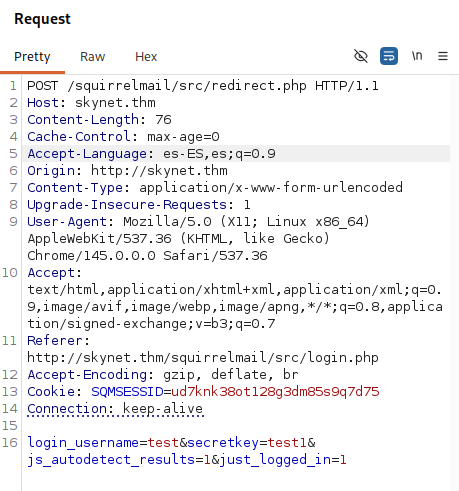Viewport: 459px width, 491px height.
Task: Click the POST /squirrelmail/src/redirect.php request line
Action: 203,86
